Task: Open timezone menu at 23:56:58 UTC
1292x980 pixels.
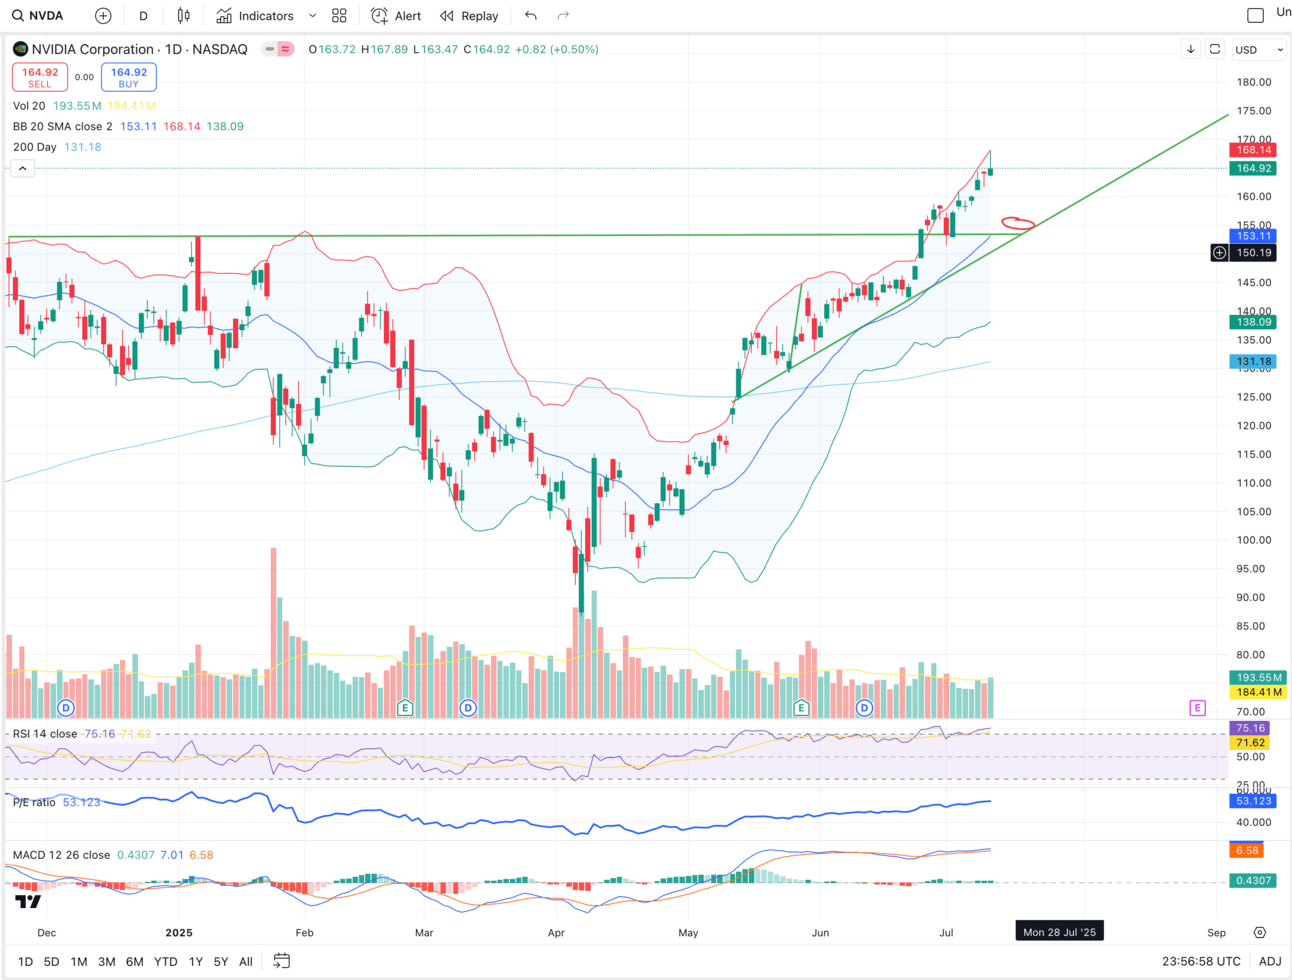Action: point(1201,962)
